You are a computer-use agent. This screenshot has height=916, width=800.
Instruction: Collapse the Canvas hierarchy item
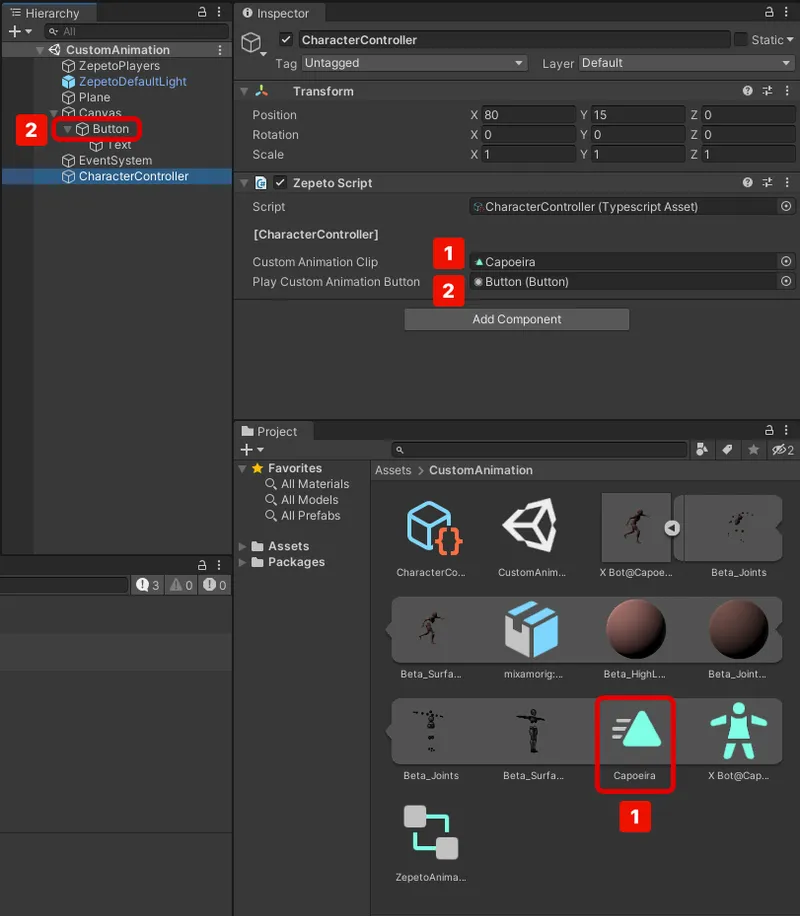pos(55,113)
